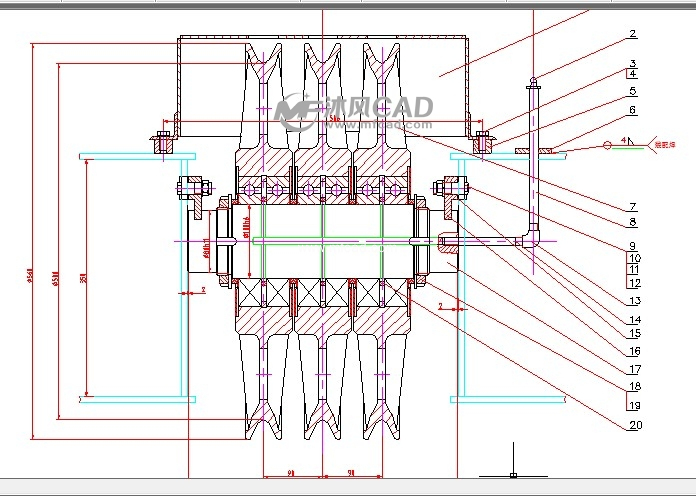Select part number label 14

click(x=632, y=320)
